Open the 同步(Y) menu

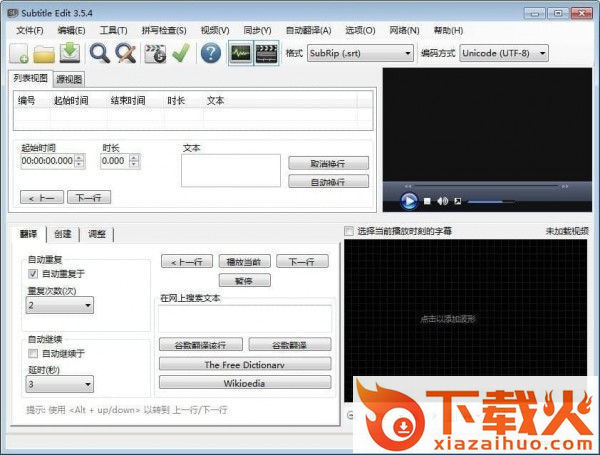click(x=258, y=31)
